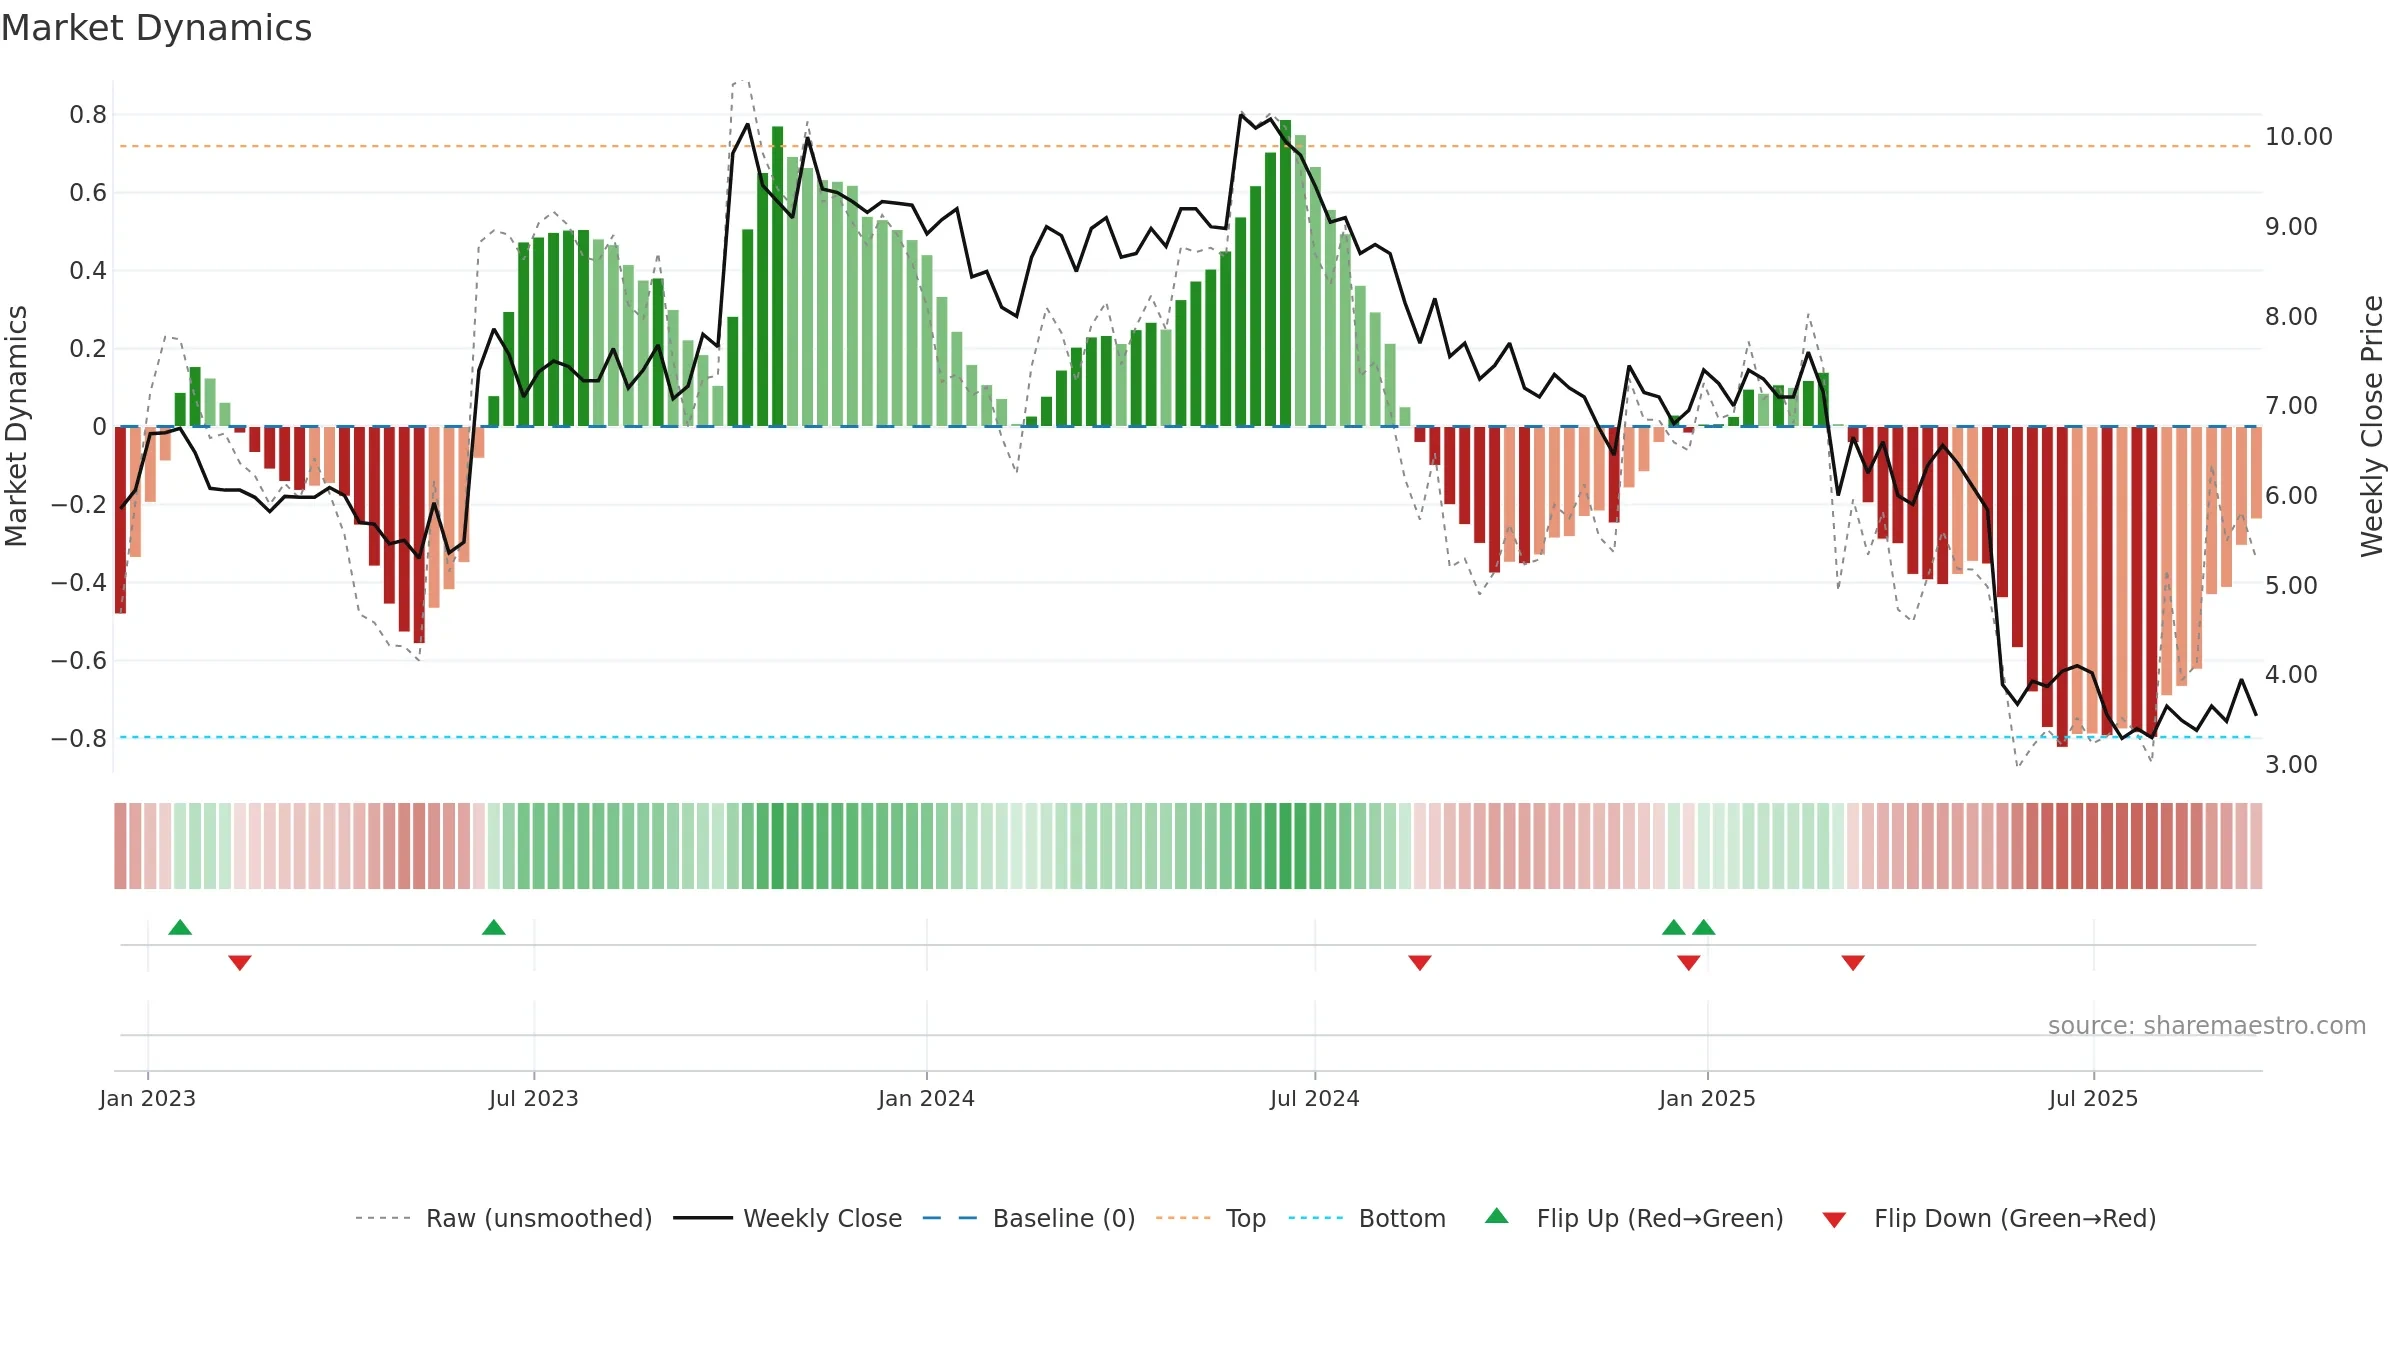Click the last red flip-down triangle in early 2025
This screenshot has height=1350, width=2400.
point(1853,963)
